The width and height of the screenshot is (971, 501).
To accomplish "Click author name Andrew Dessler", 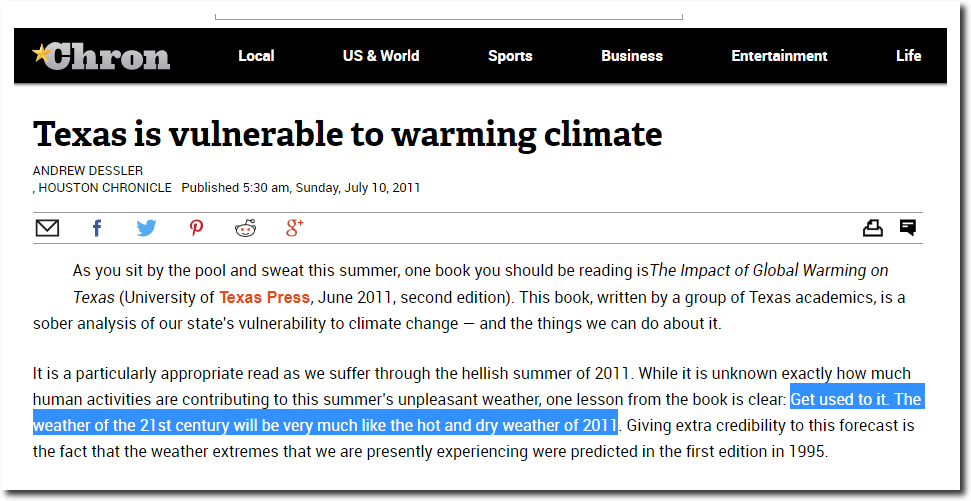I will point(88,170).
